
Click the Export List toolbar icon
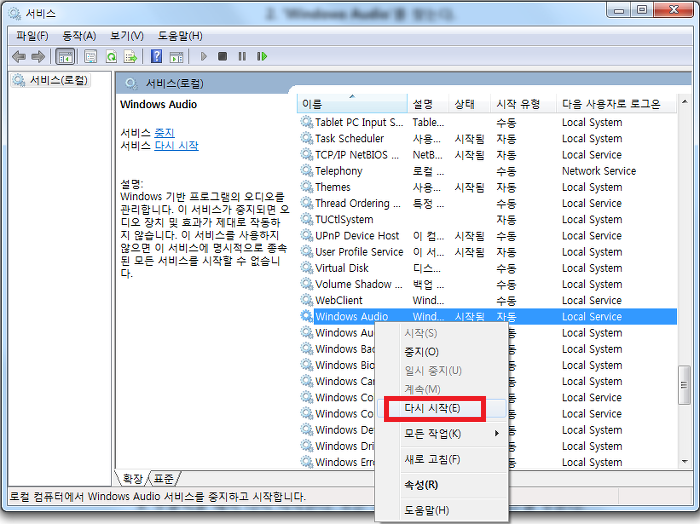coord(130,57)
